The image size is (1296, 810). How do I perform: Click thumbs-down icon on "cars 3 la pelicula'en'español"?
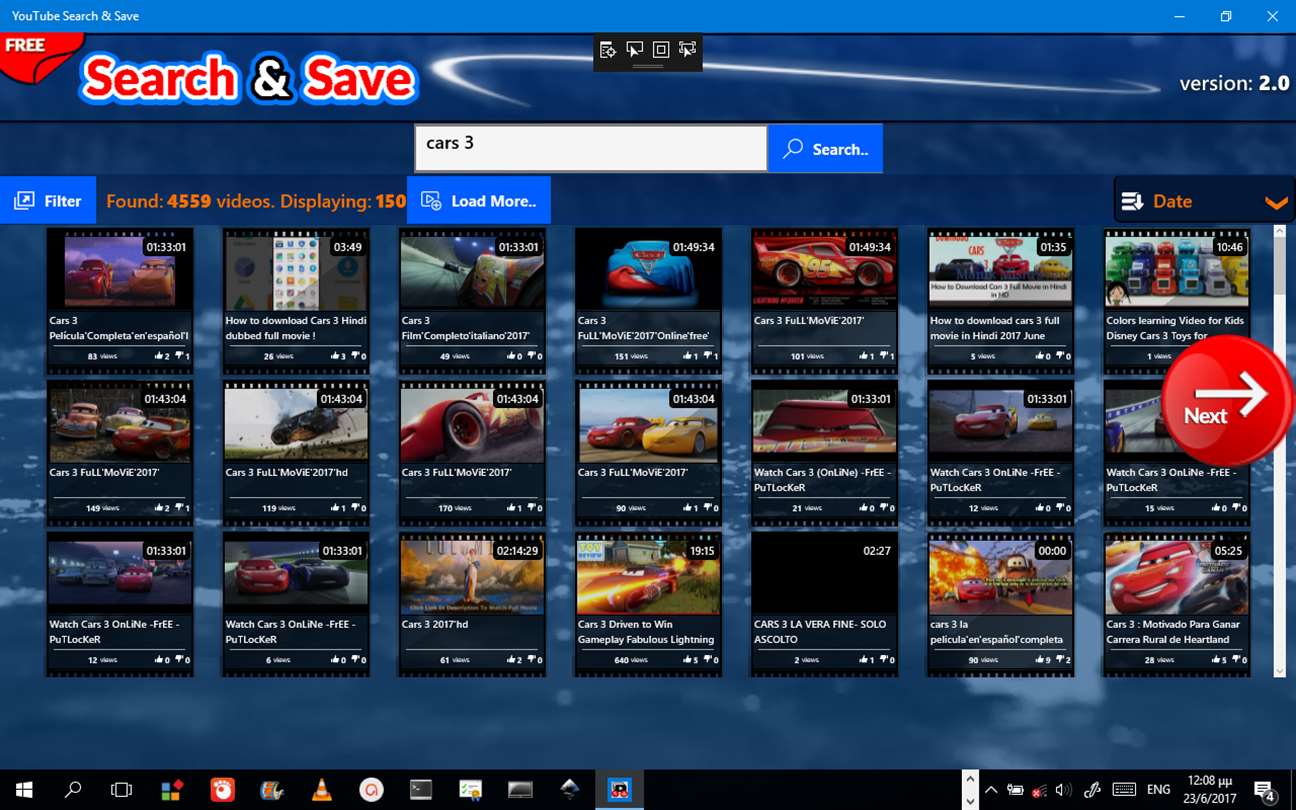(1062, 660)
